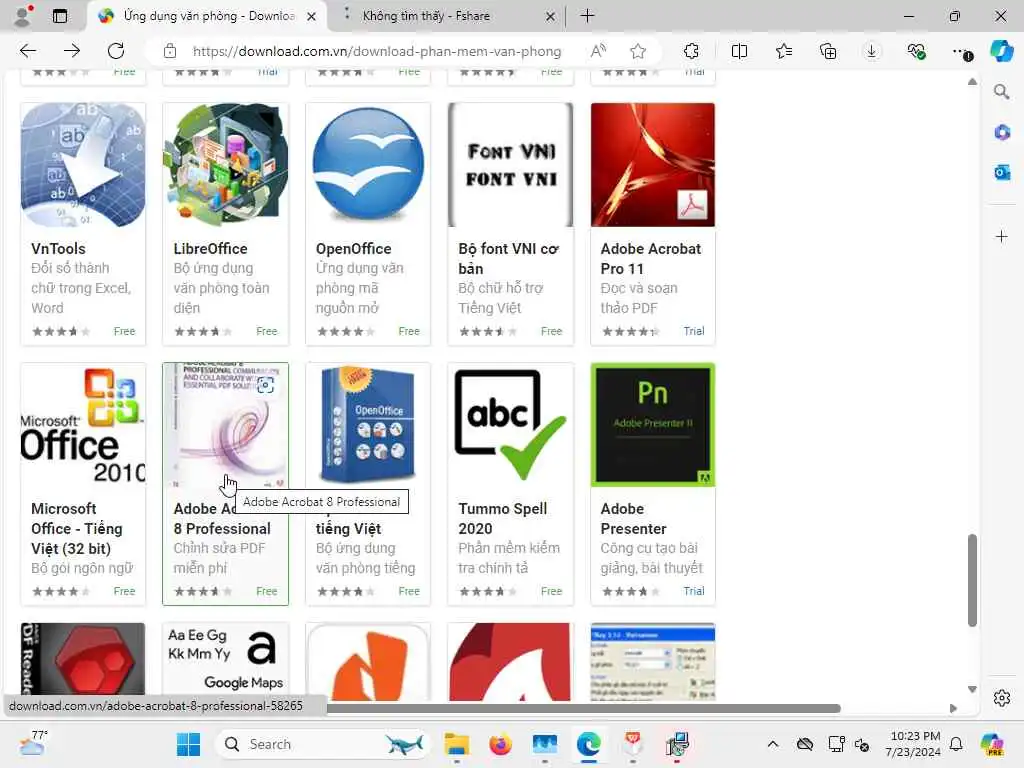Go back to the previous page
1024x768 pixels.
pos(27,51)
